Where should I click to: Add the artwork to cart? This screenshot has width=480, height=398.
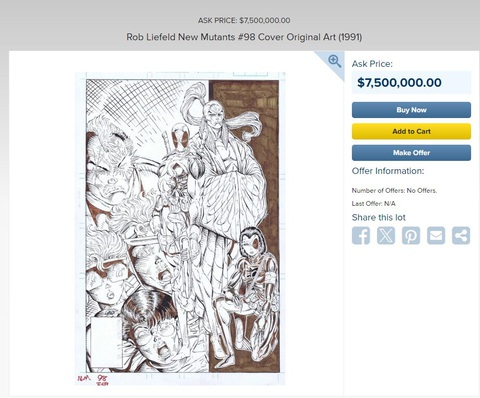[x=411, y=131]
